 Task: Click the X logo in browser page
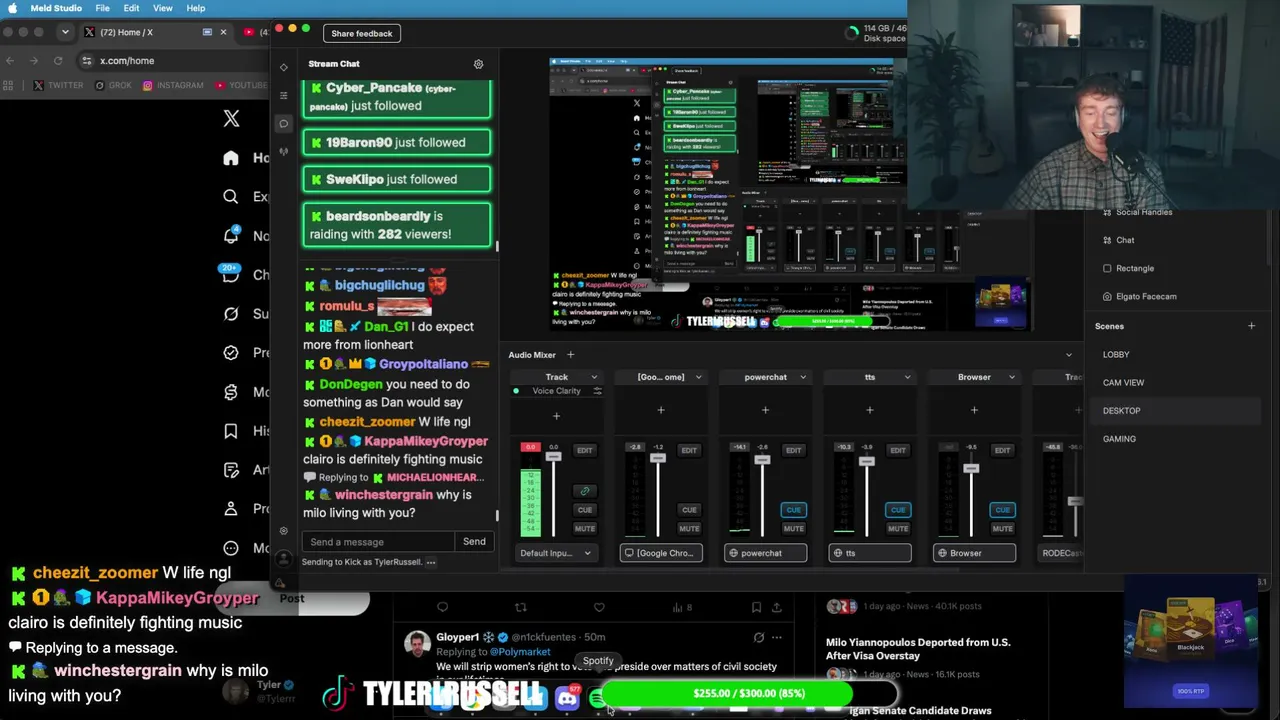(x=231, y=119)
